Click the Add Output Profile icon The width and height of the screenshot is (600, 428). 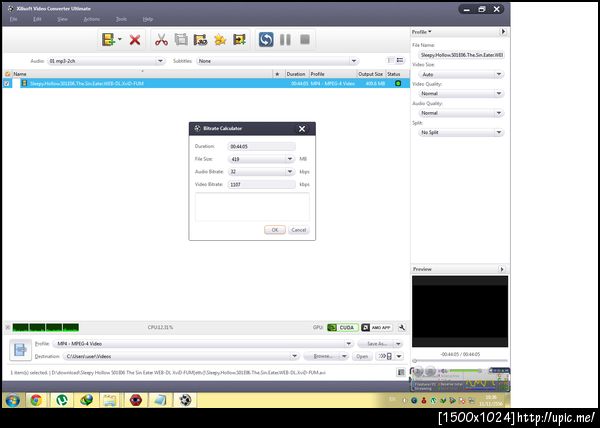pos(240,39)
